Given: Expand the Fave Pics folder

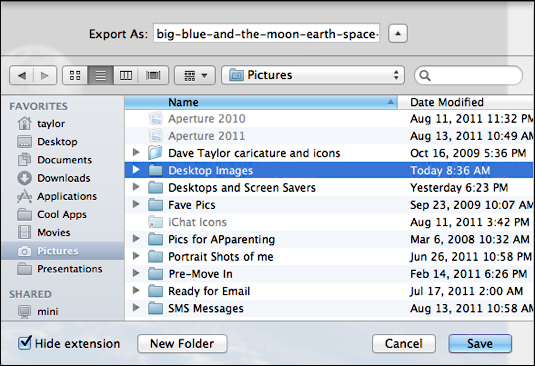Looking at the screenshot, I should pos(136,204).
